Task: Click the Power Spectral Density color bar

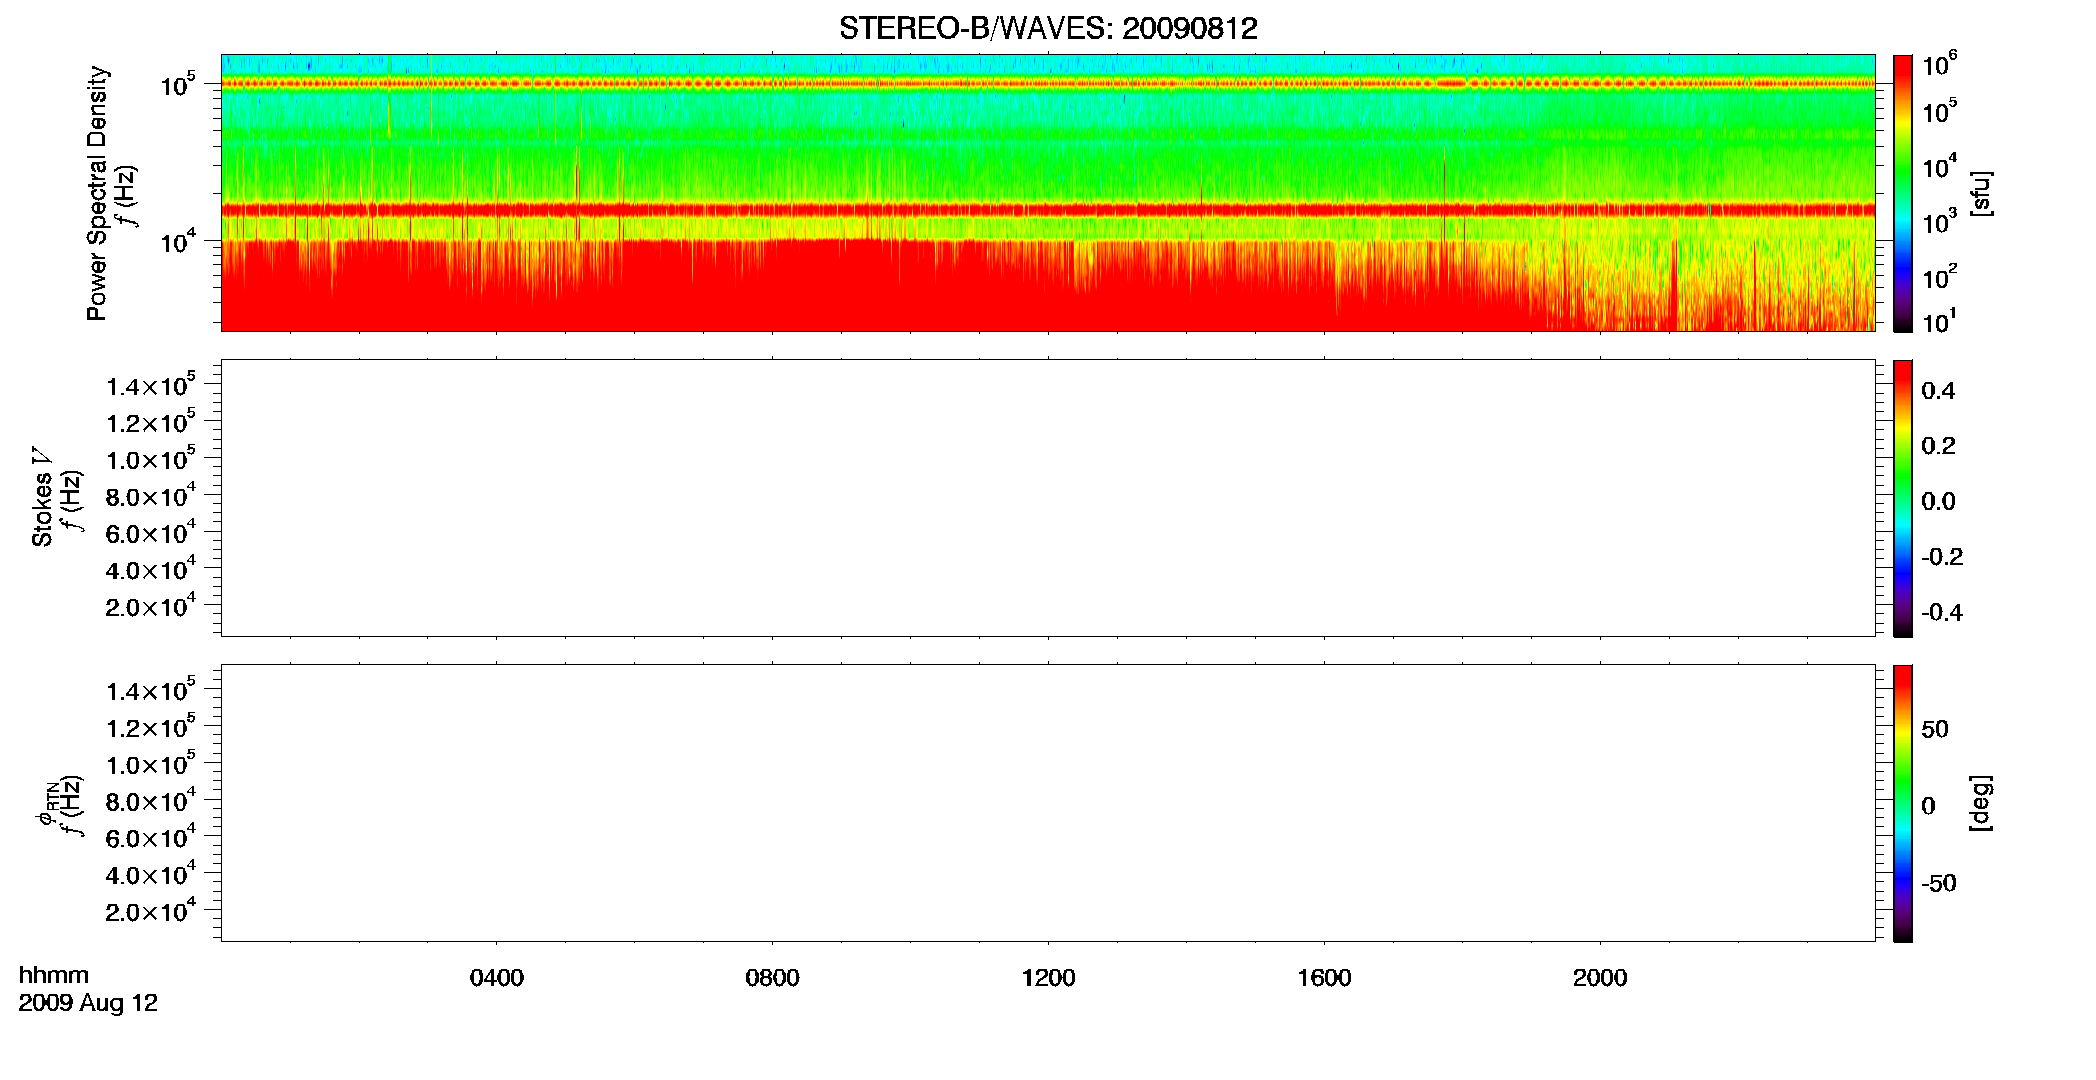Action: 1903,193
